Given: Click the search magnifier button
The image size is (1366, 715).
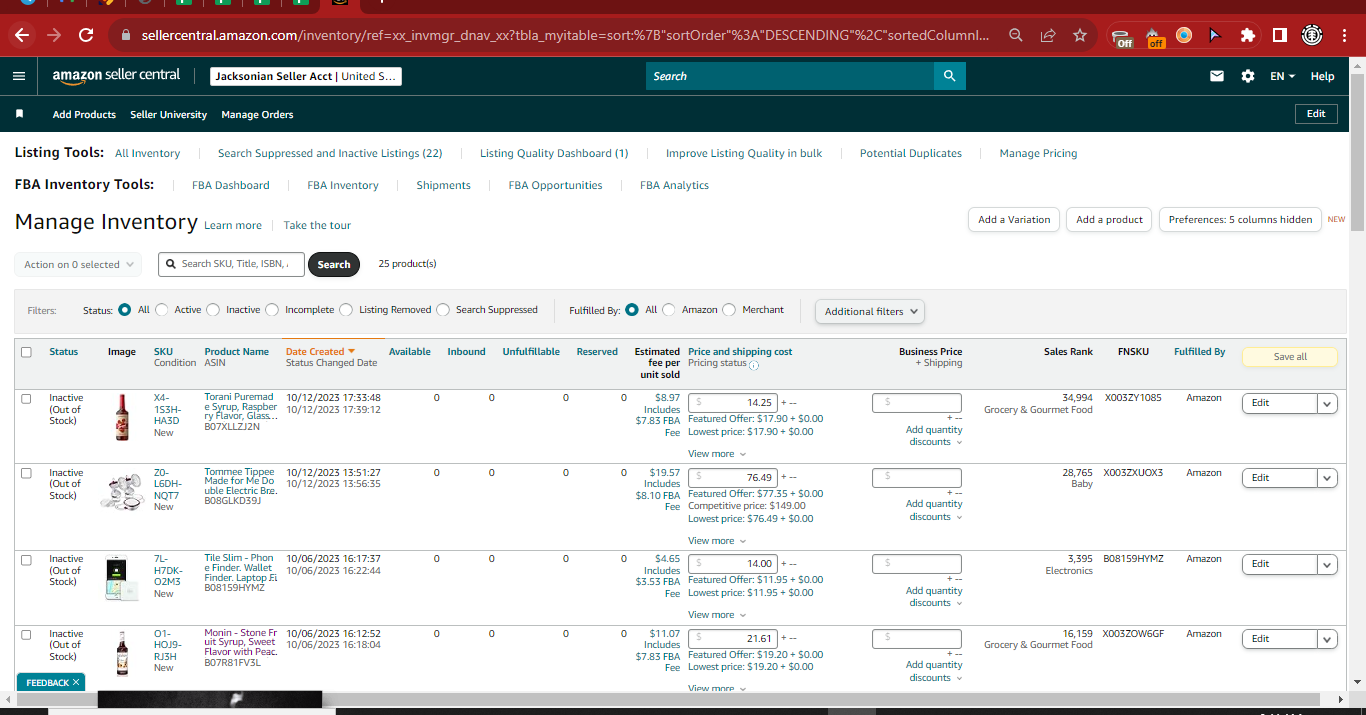Looking at the screenshot, I should pos(950,76).
